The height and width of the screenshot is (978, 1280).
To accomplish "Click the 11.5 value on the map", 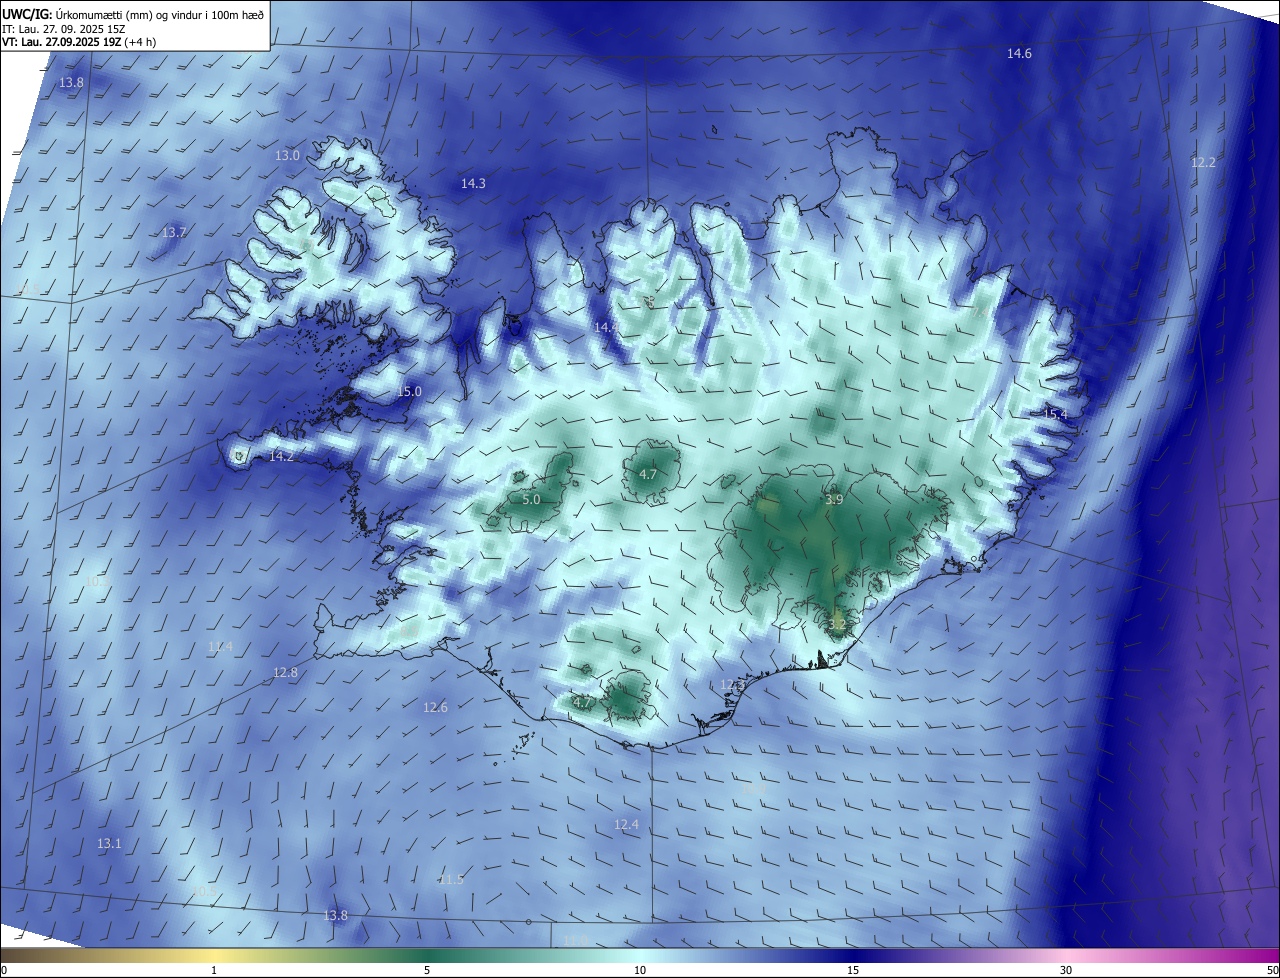I will [x=451, y=880].
